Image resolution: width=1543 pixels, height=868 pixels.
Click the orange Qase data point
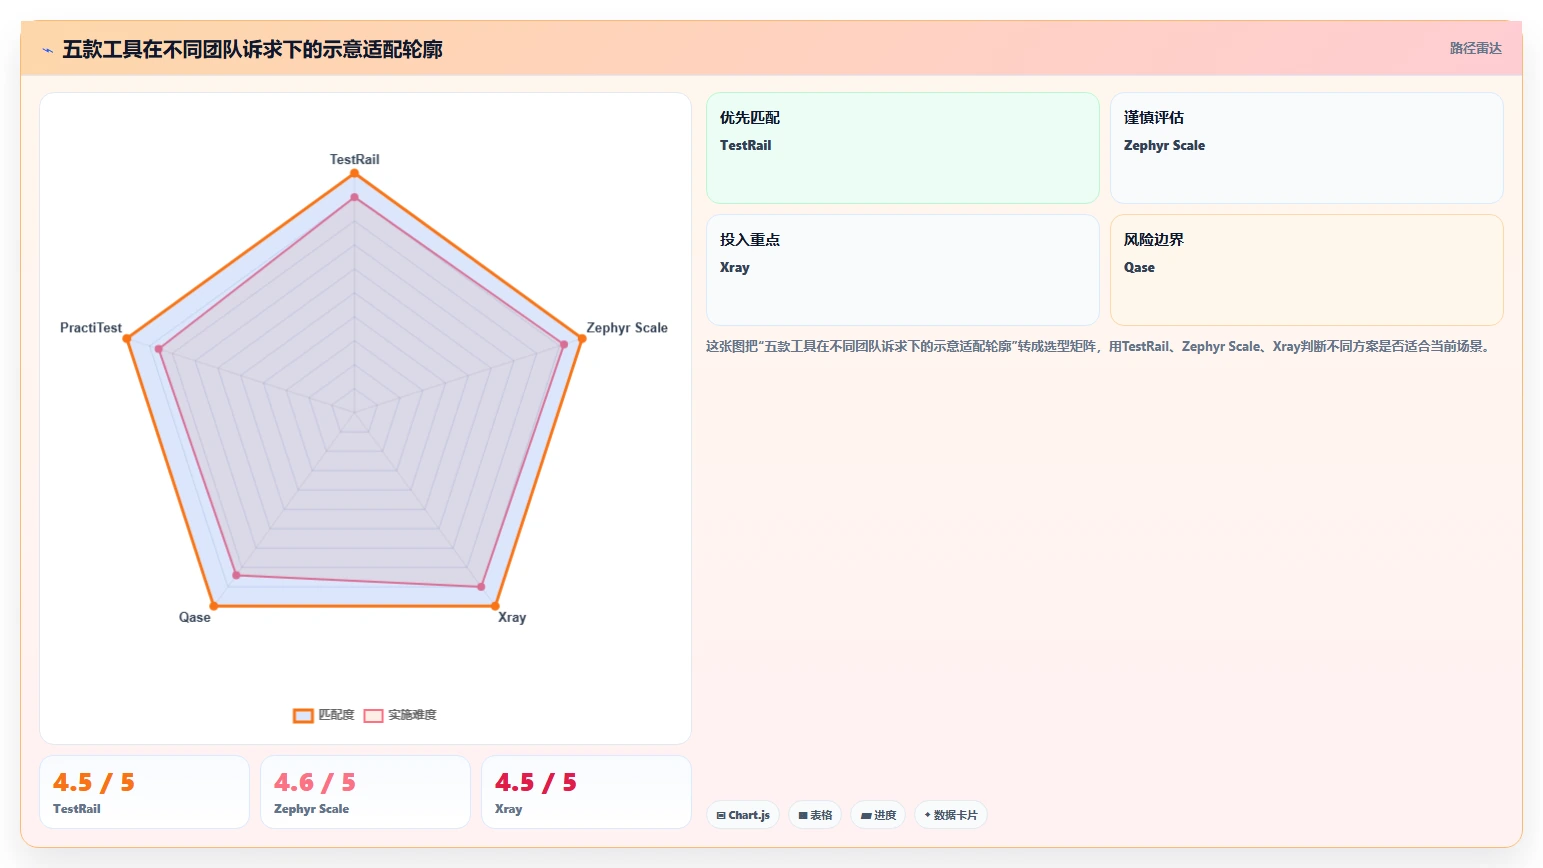click(213, 606)
